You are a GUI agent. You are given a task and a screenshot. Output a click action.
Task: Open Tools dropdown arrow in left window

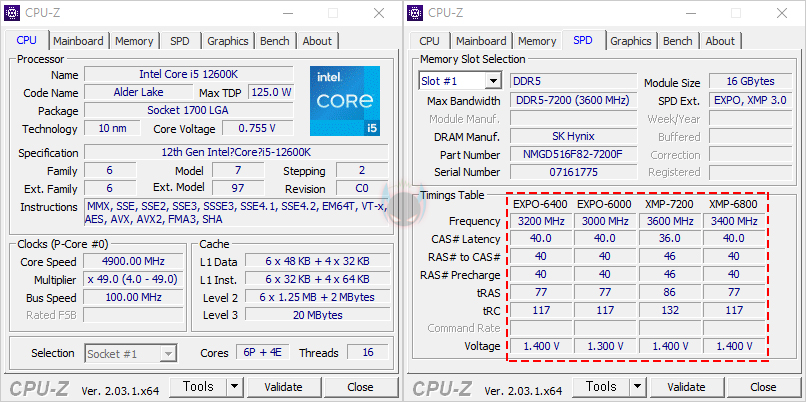234,387
